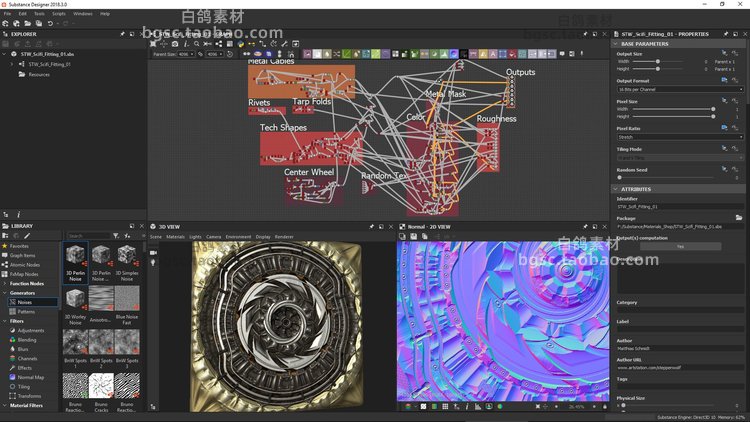Open the Lights menu in 3D View

(x=195, y=237)
